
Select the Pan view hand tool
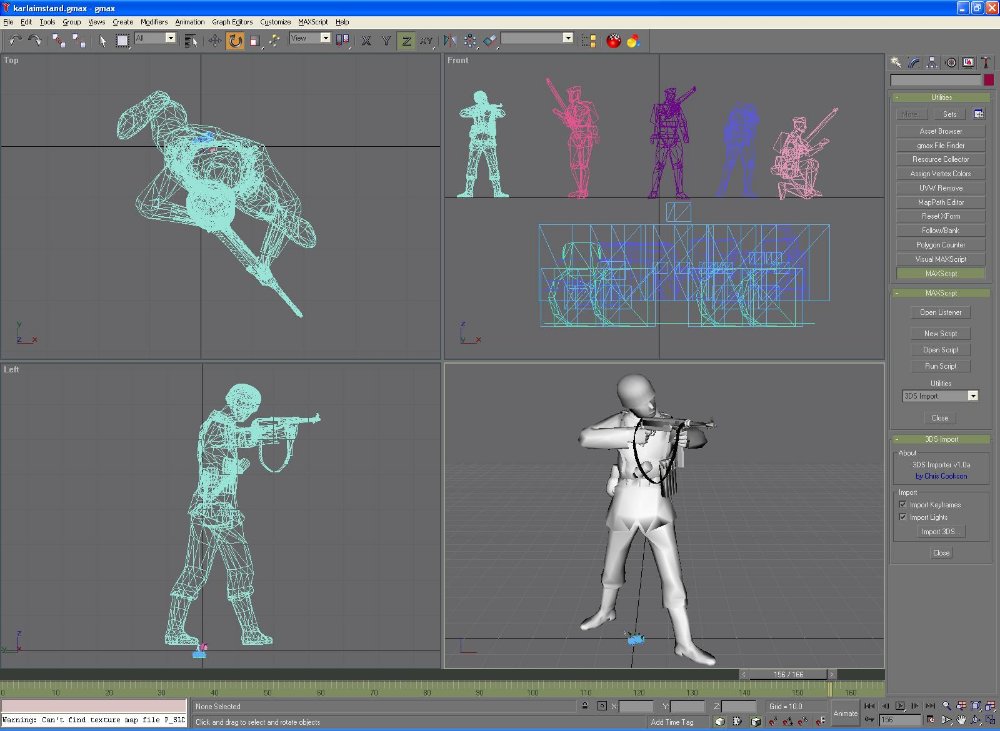(960, 720)
